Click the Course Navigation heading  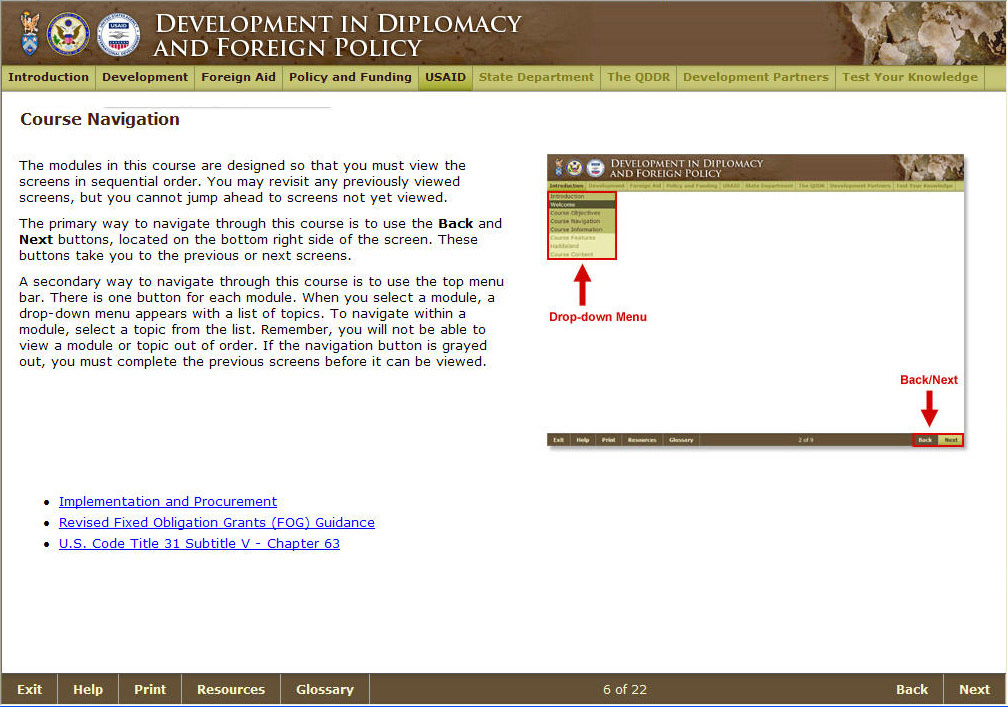point(100,120)
